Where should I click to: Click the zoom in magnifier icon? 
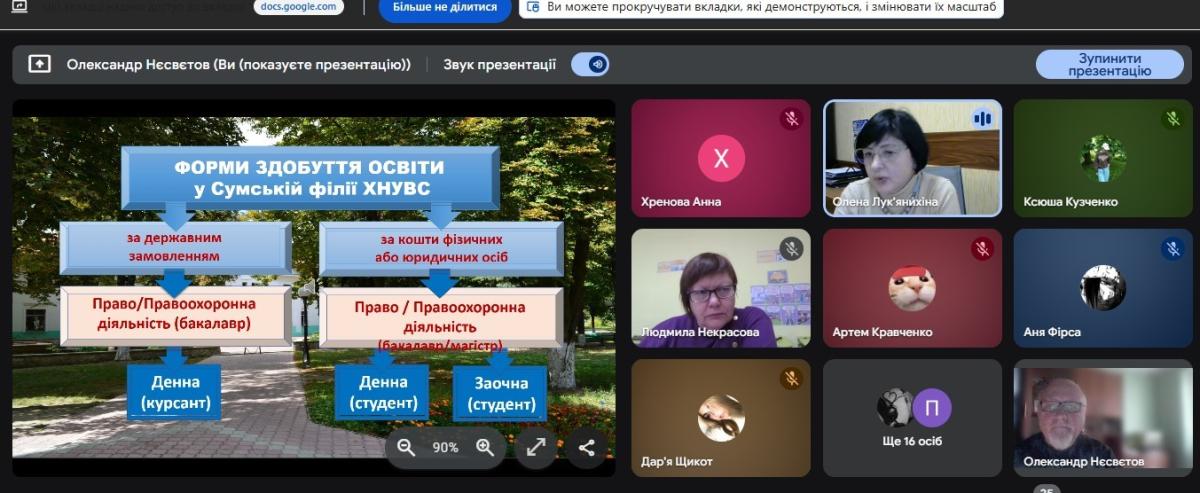485,448
